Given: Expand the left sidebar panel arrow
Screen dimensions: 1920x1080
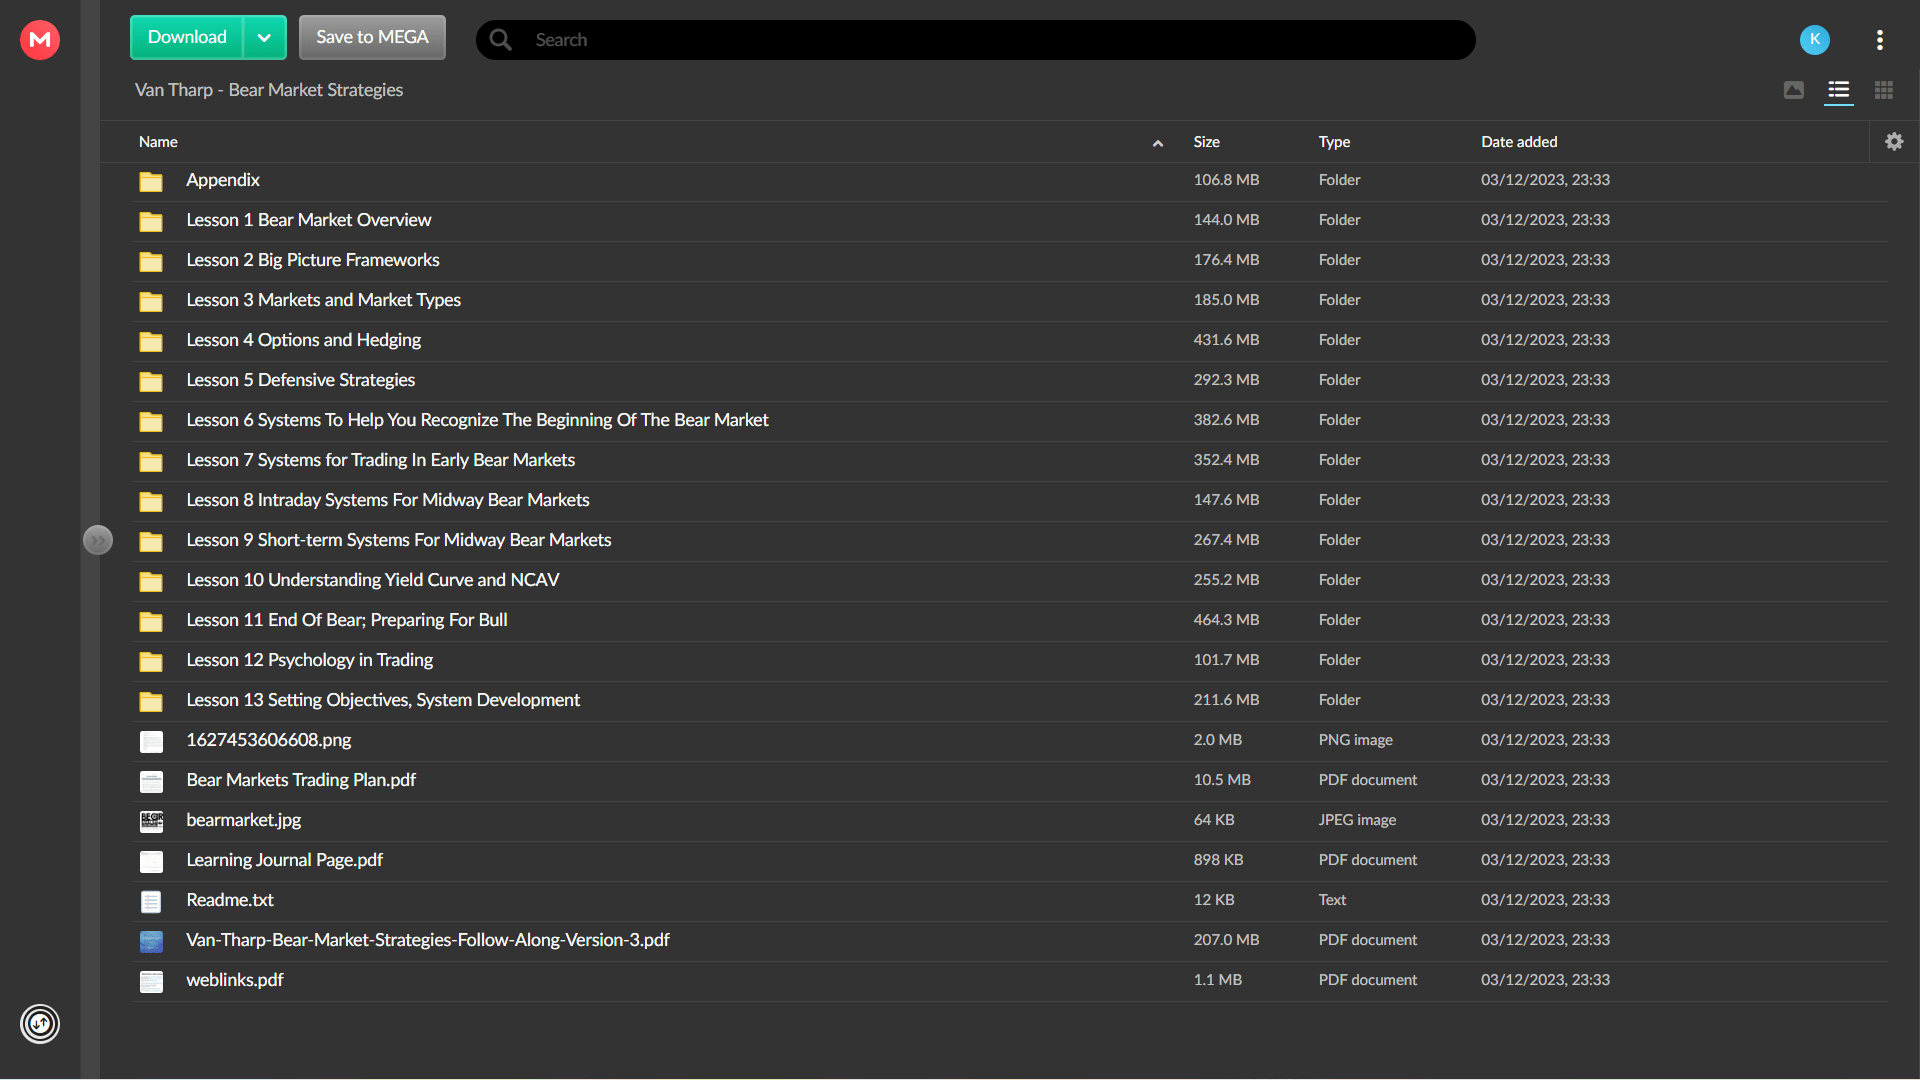Looking at the screenshot, I should tap(98, 540).
